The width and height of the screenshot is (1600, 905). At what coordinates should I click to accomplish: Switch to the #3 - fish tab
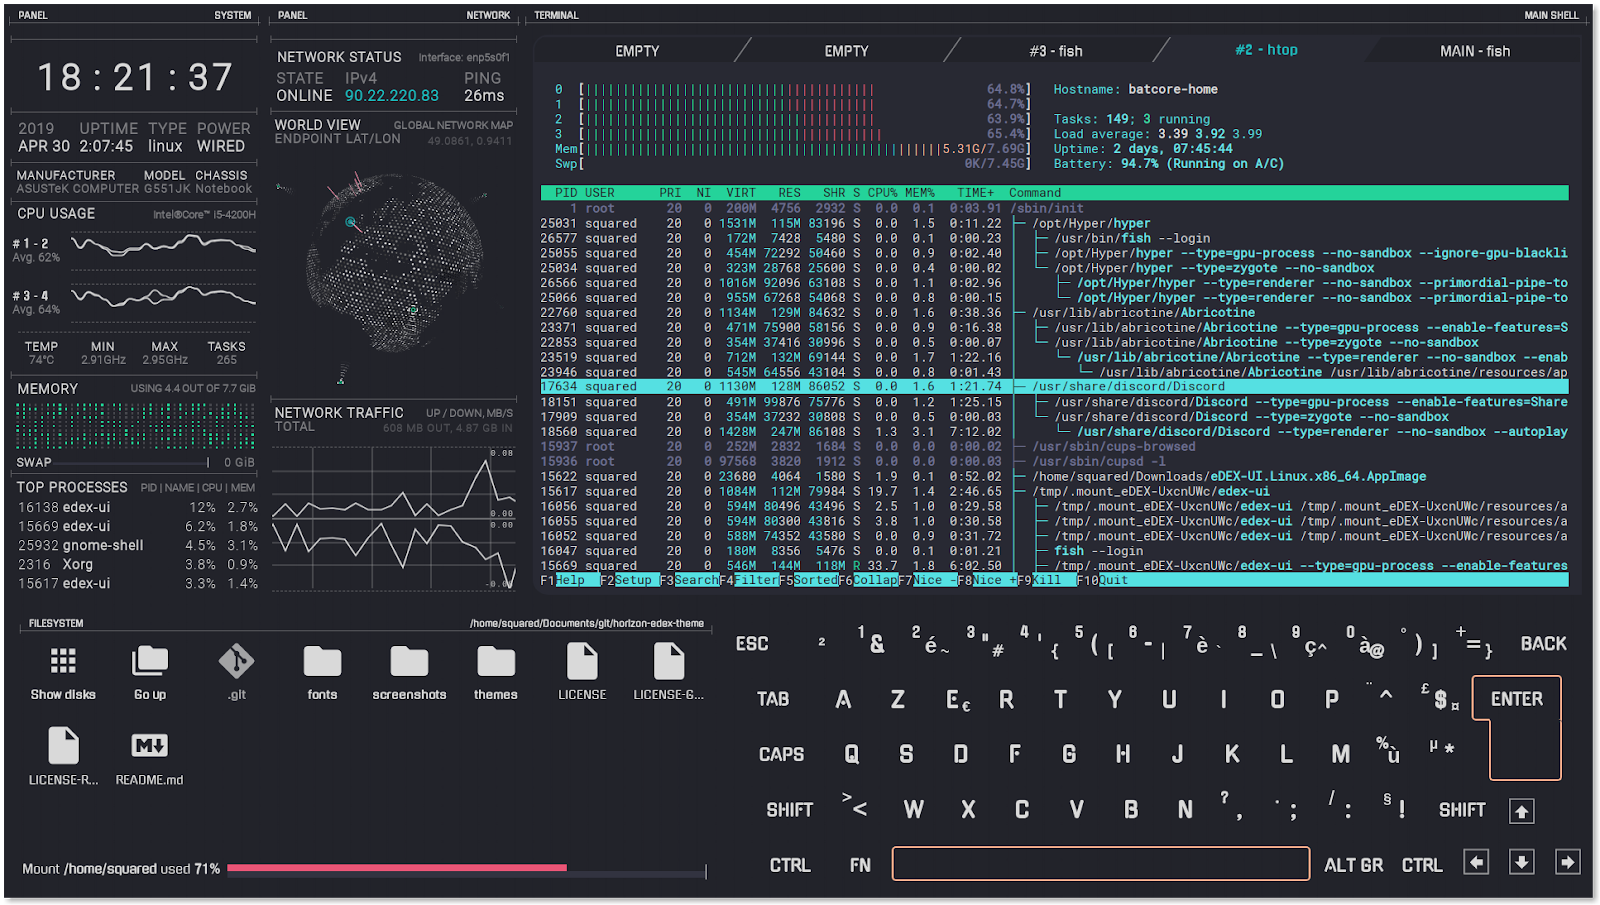[1056, 50]
